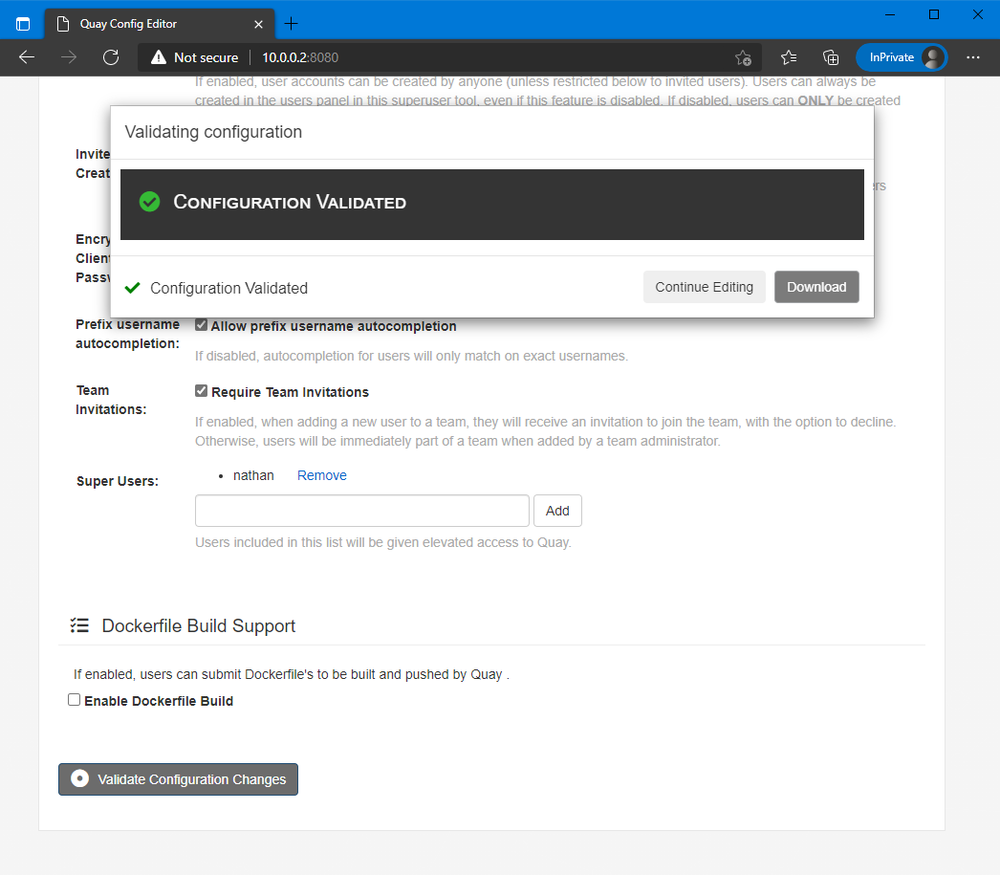
Task: Open the Favorites list icon
Action: point(789,57)
